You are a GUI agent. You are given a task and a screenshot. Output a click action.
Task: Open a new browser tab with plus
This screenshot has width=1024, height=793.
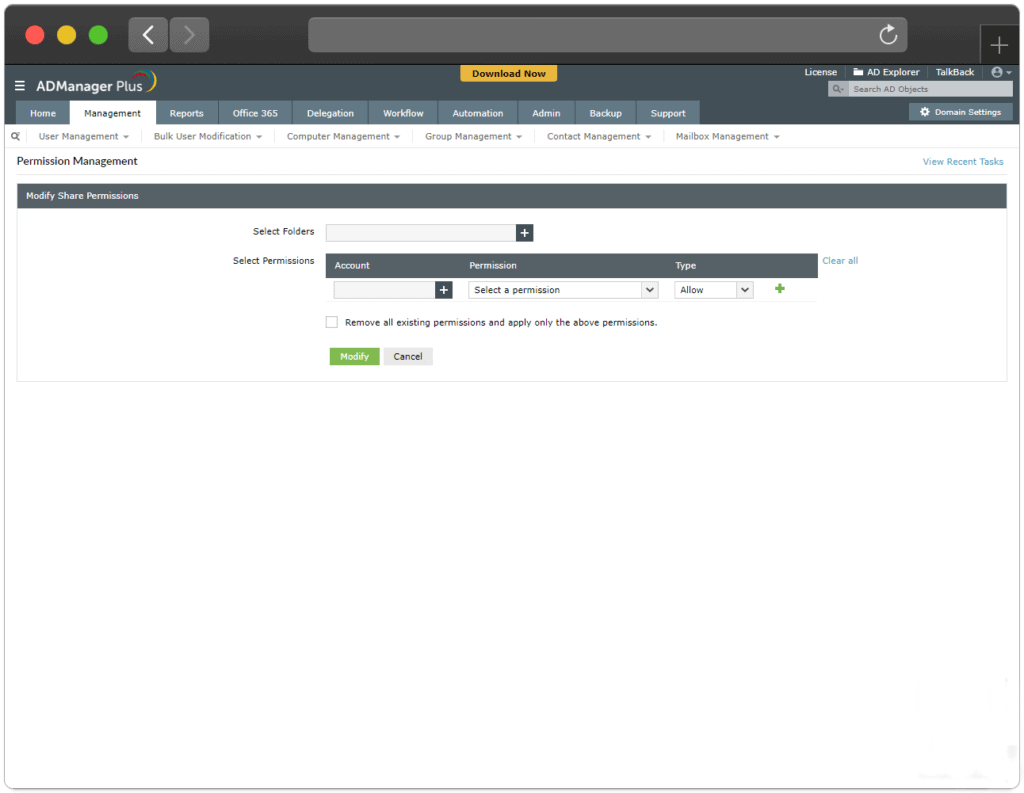tap(999, 45)
